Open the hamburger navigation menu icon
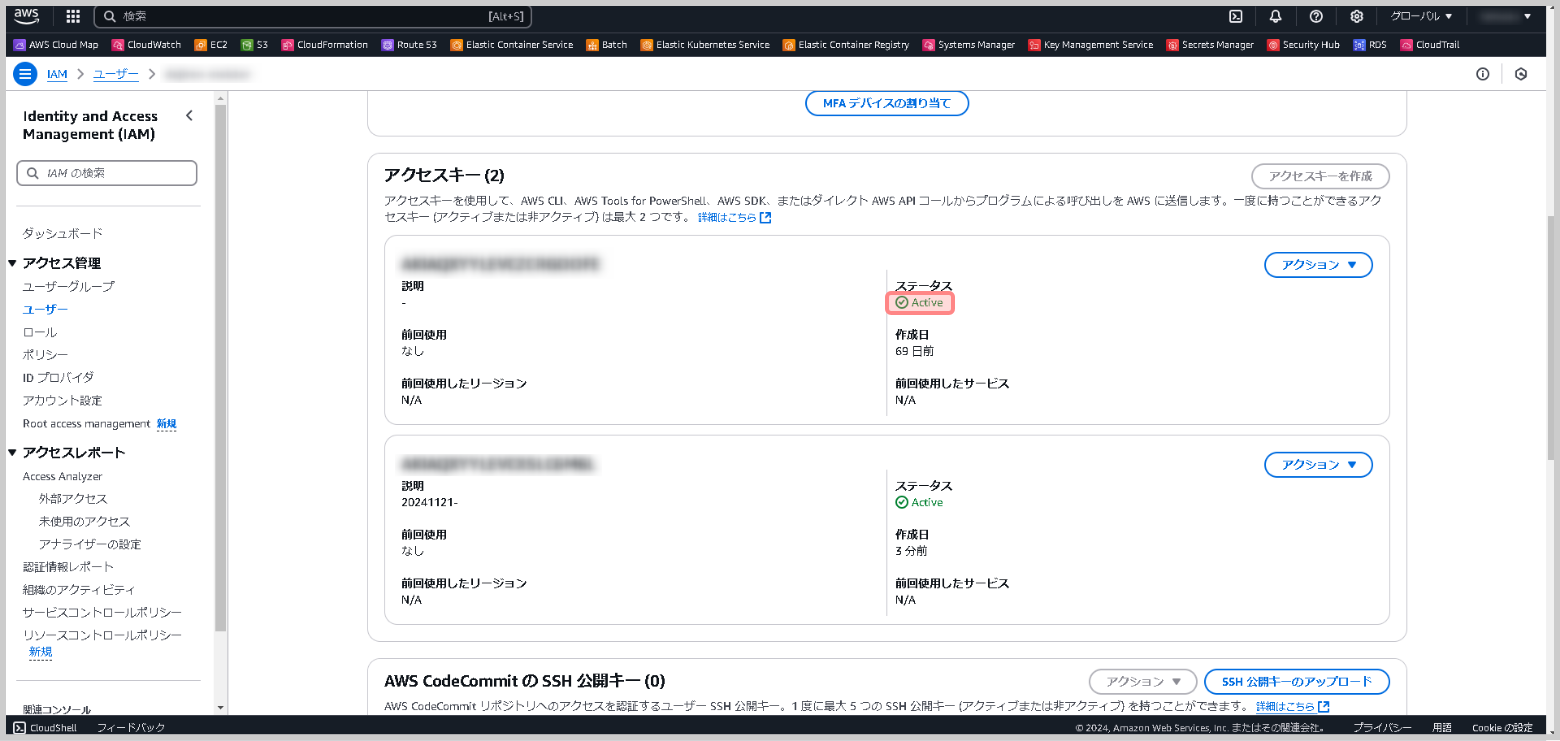 click(x=26, y=74)
